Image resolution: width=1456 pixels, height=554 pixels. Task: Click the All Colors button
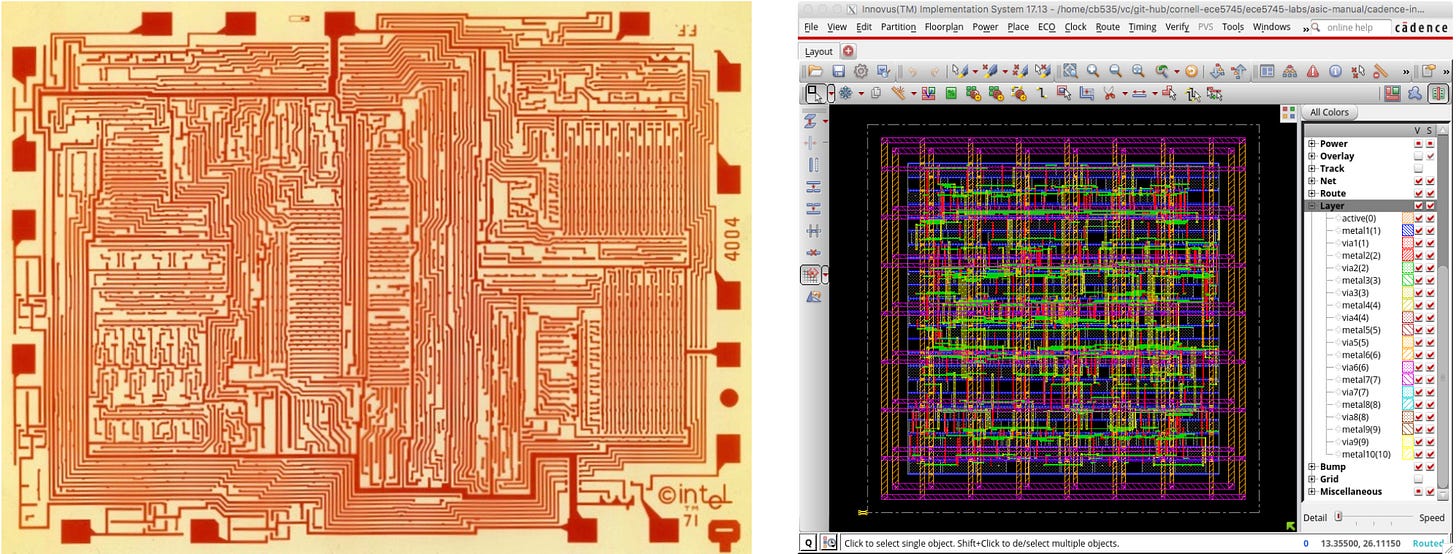click(x=1329, y=113)
